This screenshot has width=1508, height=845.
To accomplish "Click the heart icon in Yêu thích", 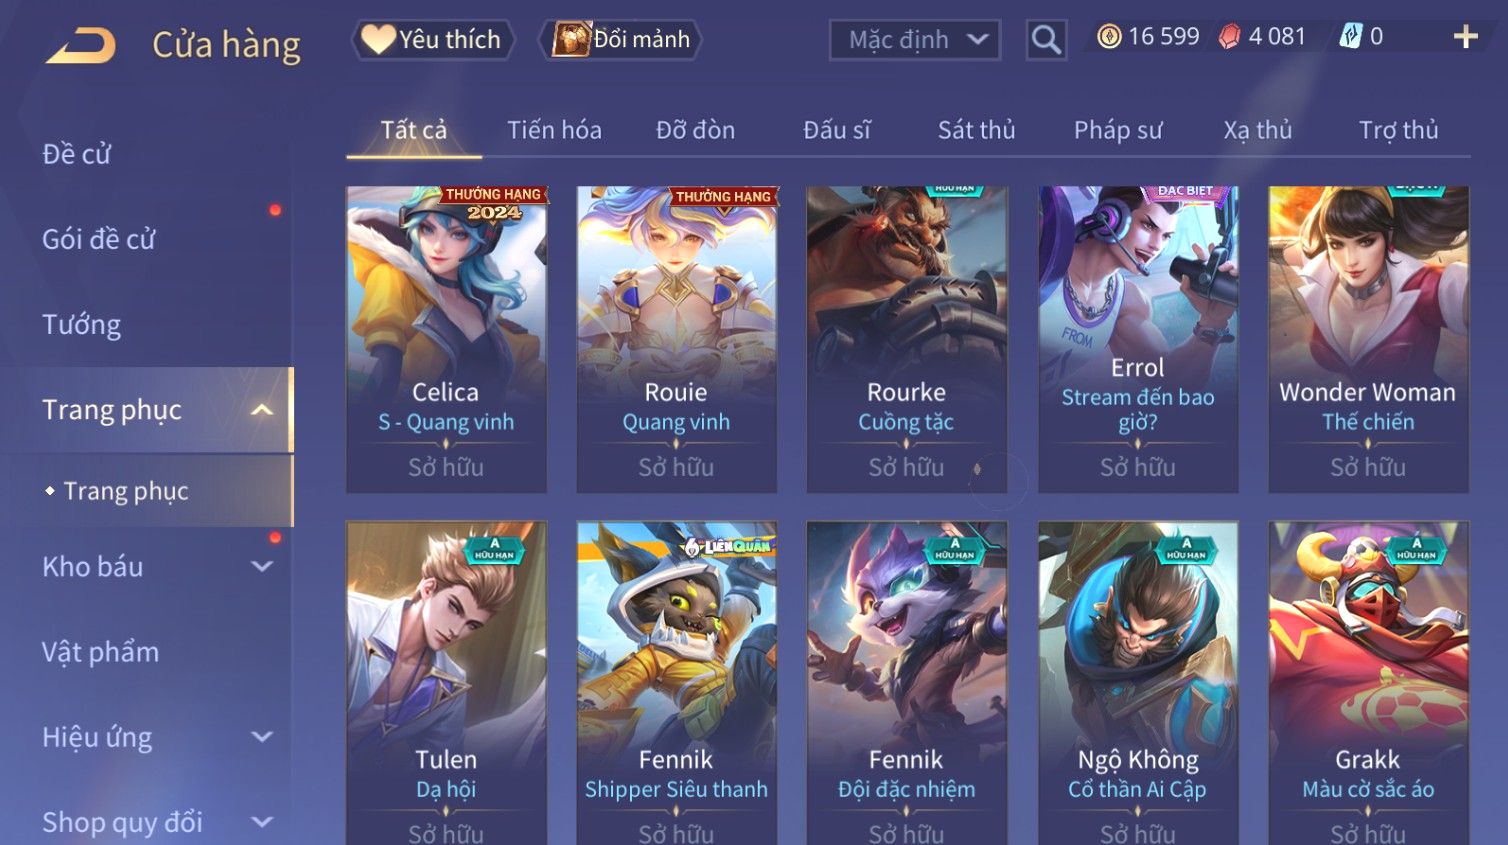I will pos(378,39).
